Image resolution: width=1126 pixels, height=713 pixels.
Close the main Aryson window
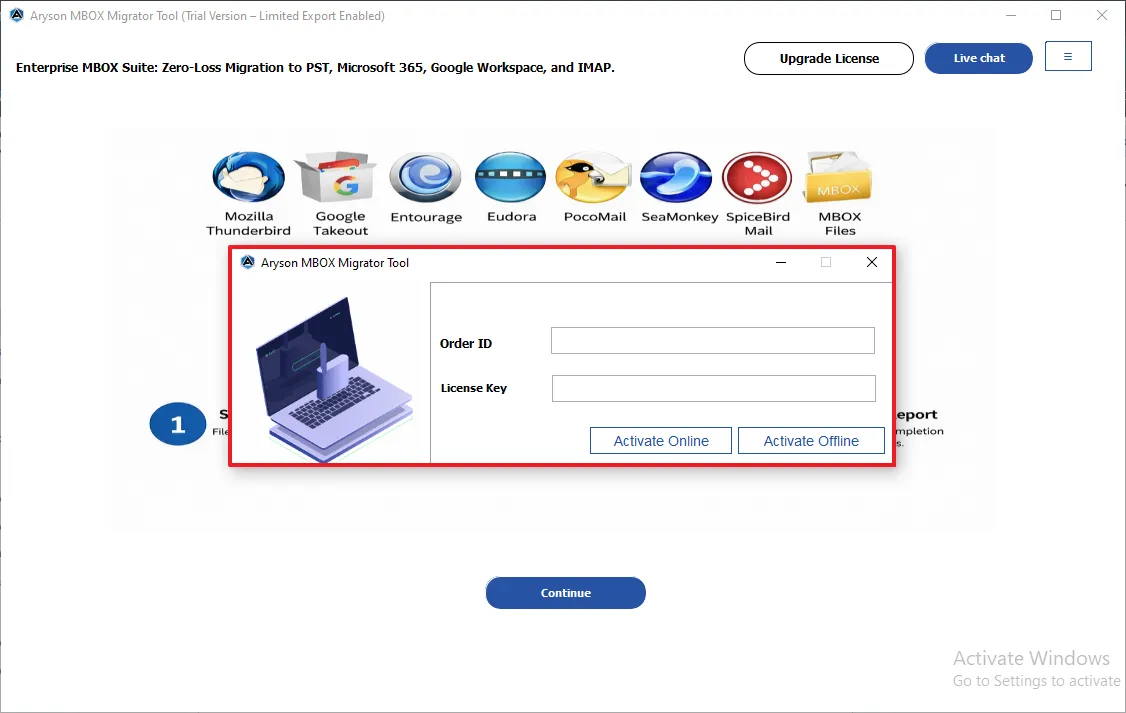click(x=1102, y=15)
